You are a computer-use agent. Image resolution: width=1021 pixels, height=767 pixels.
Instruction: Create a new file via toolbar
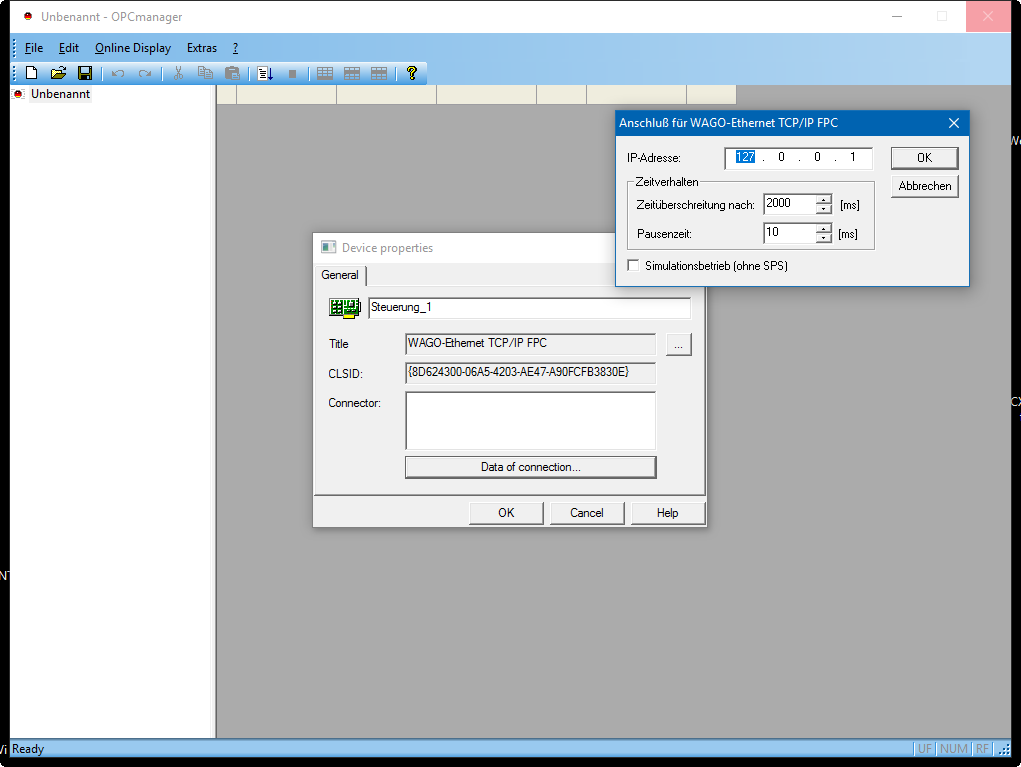[31, 73]
